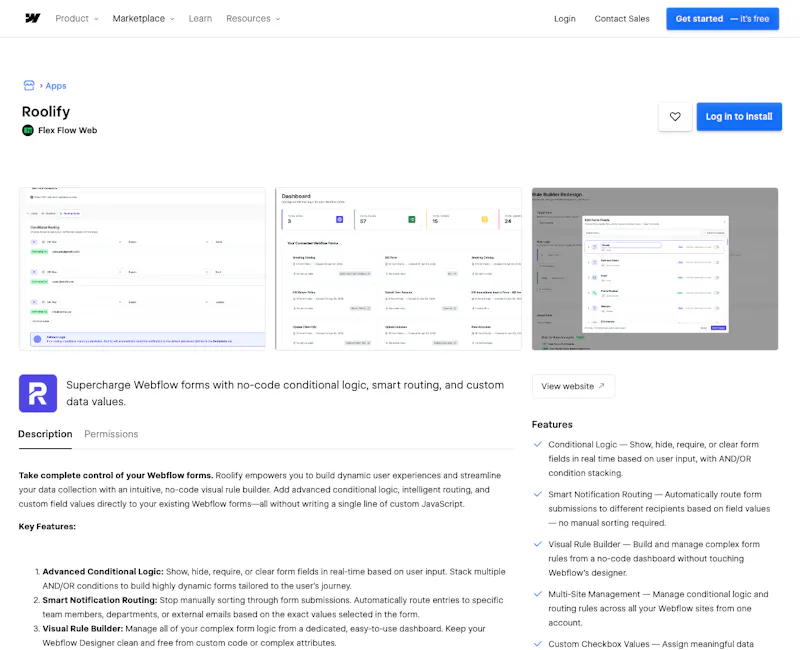Click 'Take complete control of your Webflow forms.' text

[116, 476]
